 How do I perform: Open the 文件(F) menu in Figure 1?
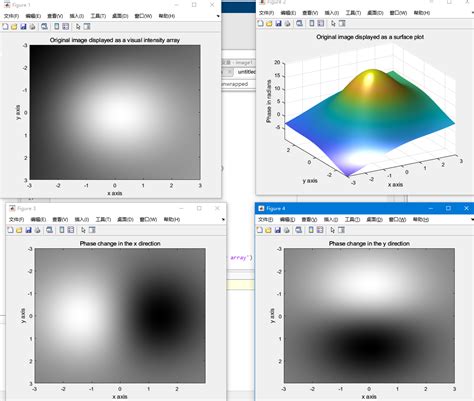tap(11, 16)
